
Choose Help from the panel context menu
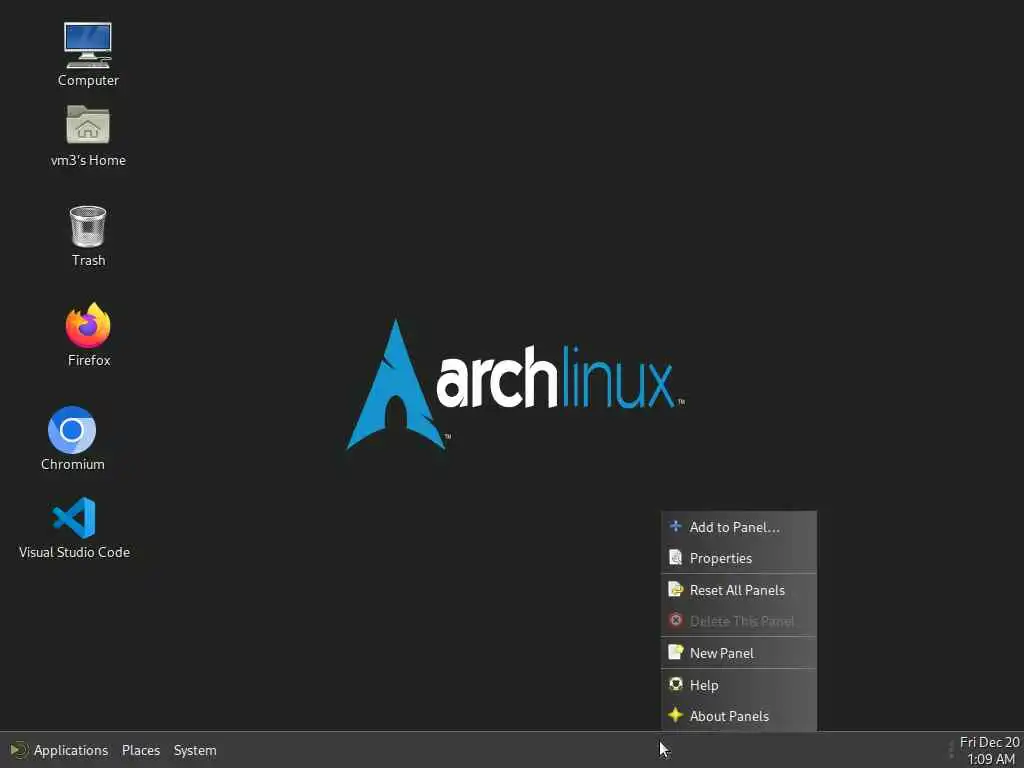point(739,685)
